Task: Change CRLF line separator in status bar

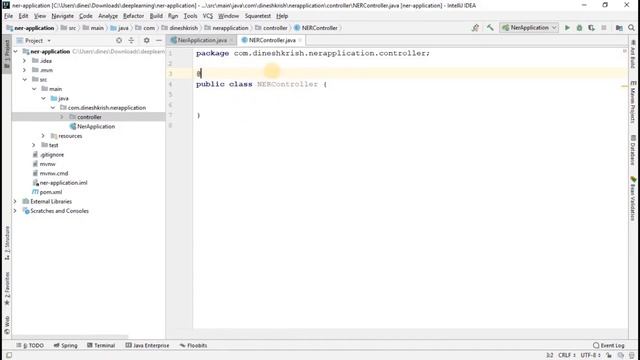Action: tap(567, 356)
